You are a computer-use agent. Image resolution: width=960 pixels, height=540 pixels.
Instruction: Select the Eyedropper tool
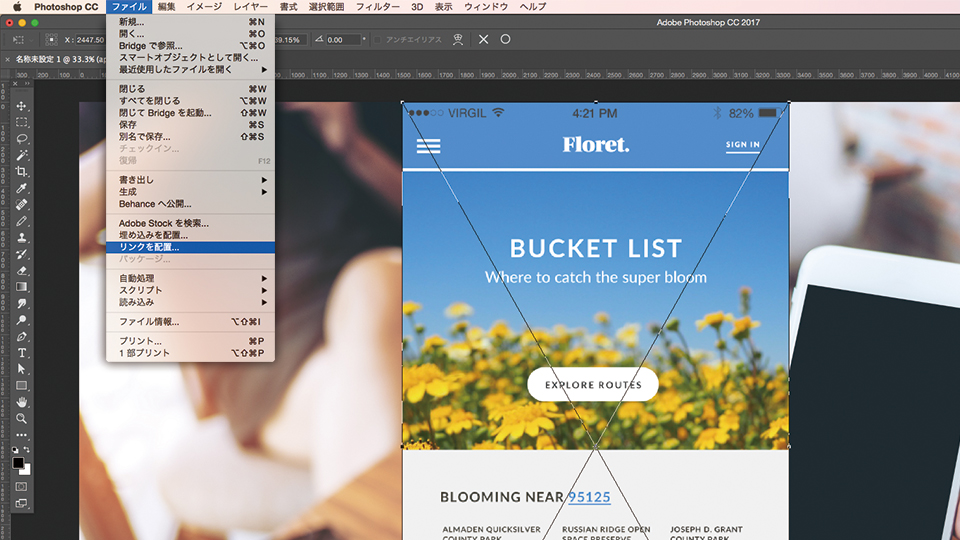coord(21,189)
